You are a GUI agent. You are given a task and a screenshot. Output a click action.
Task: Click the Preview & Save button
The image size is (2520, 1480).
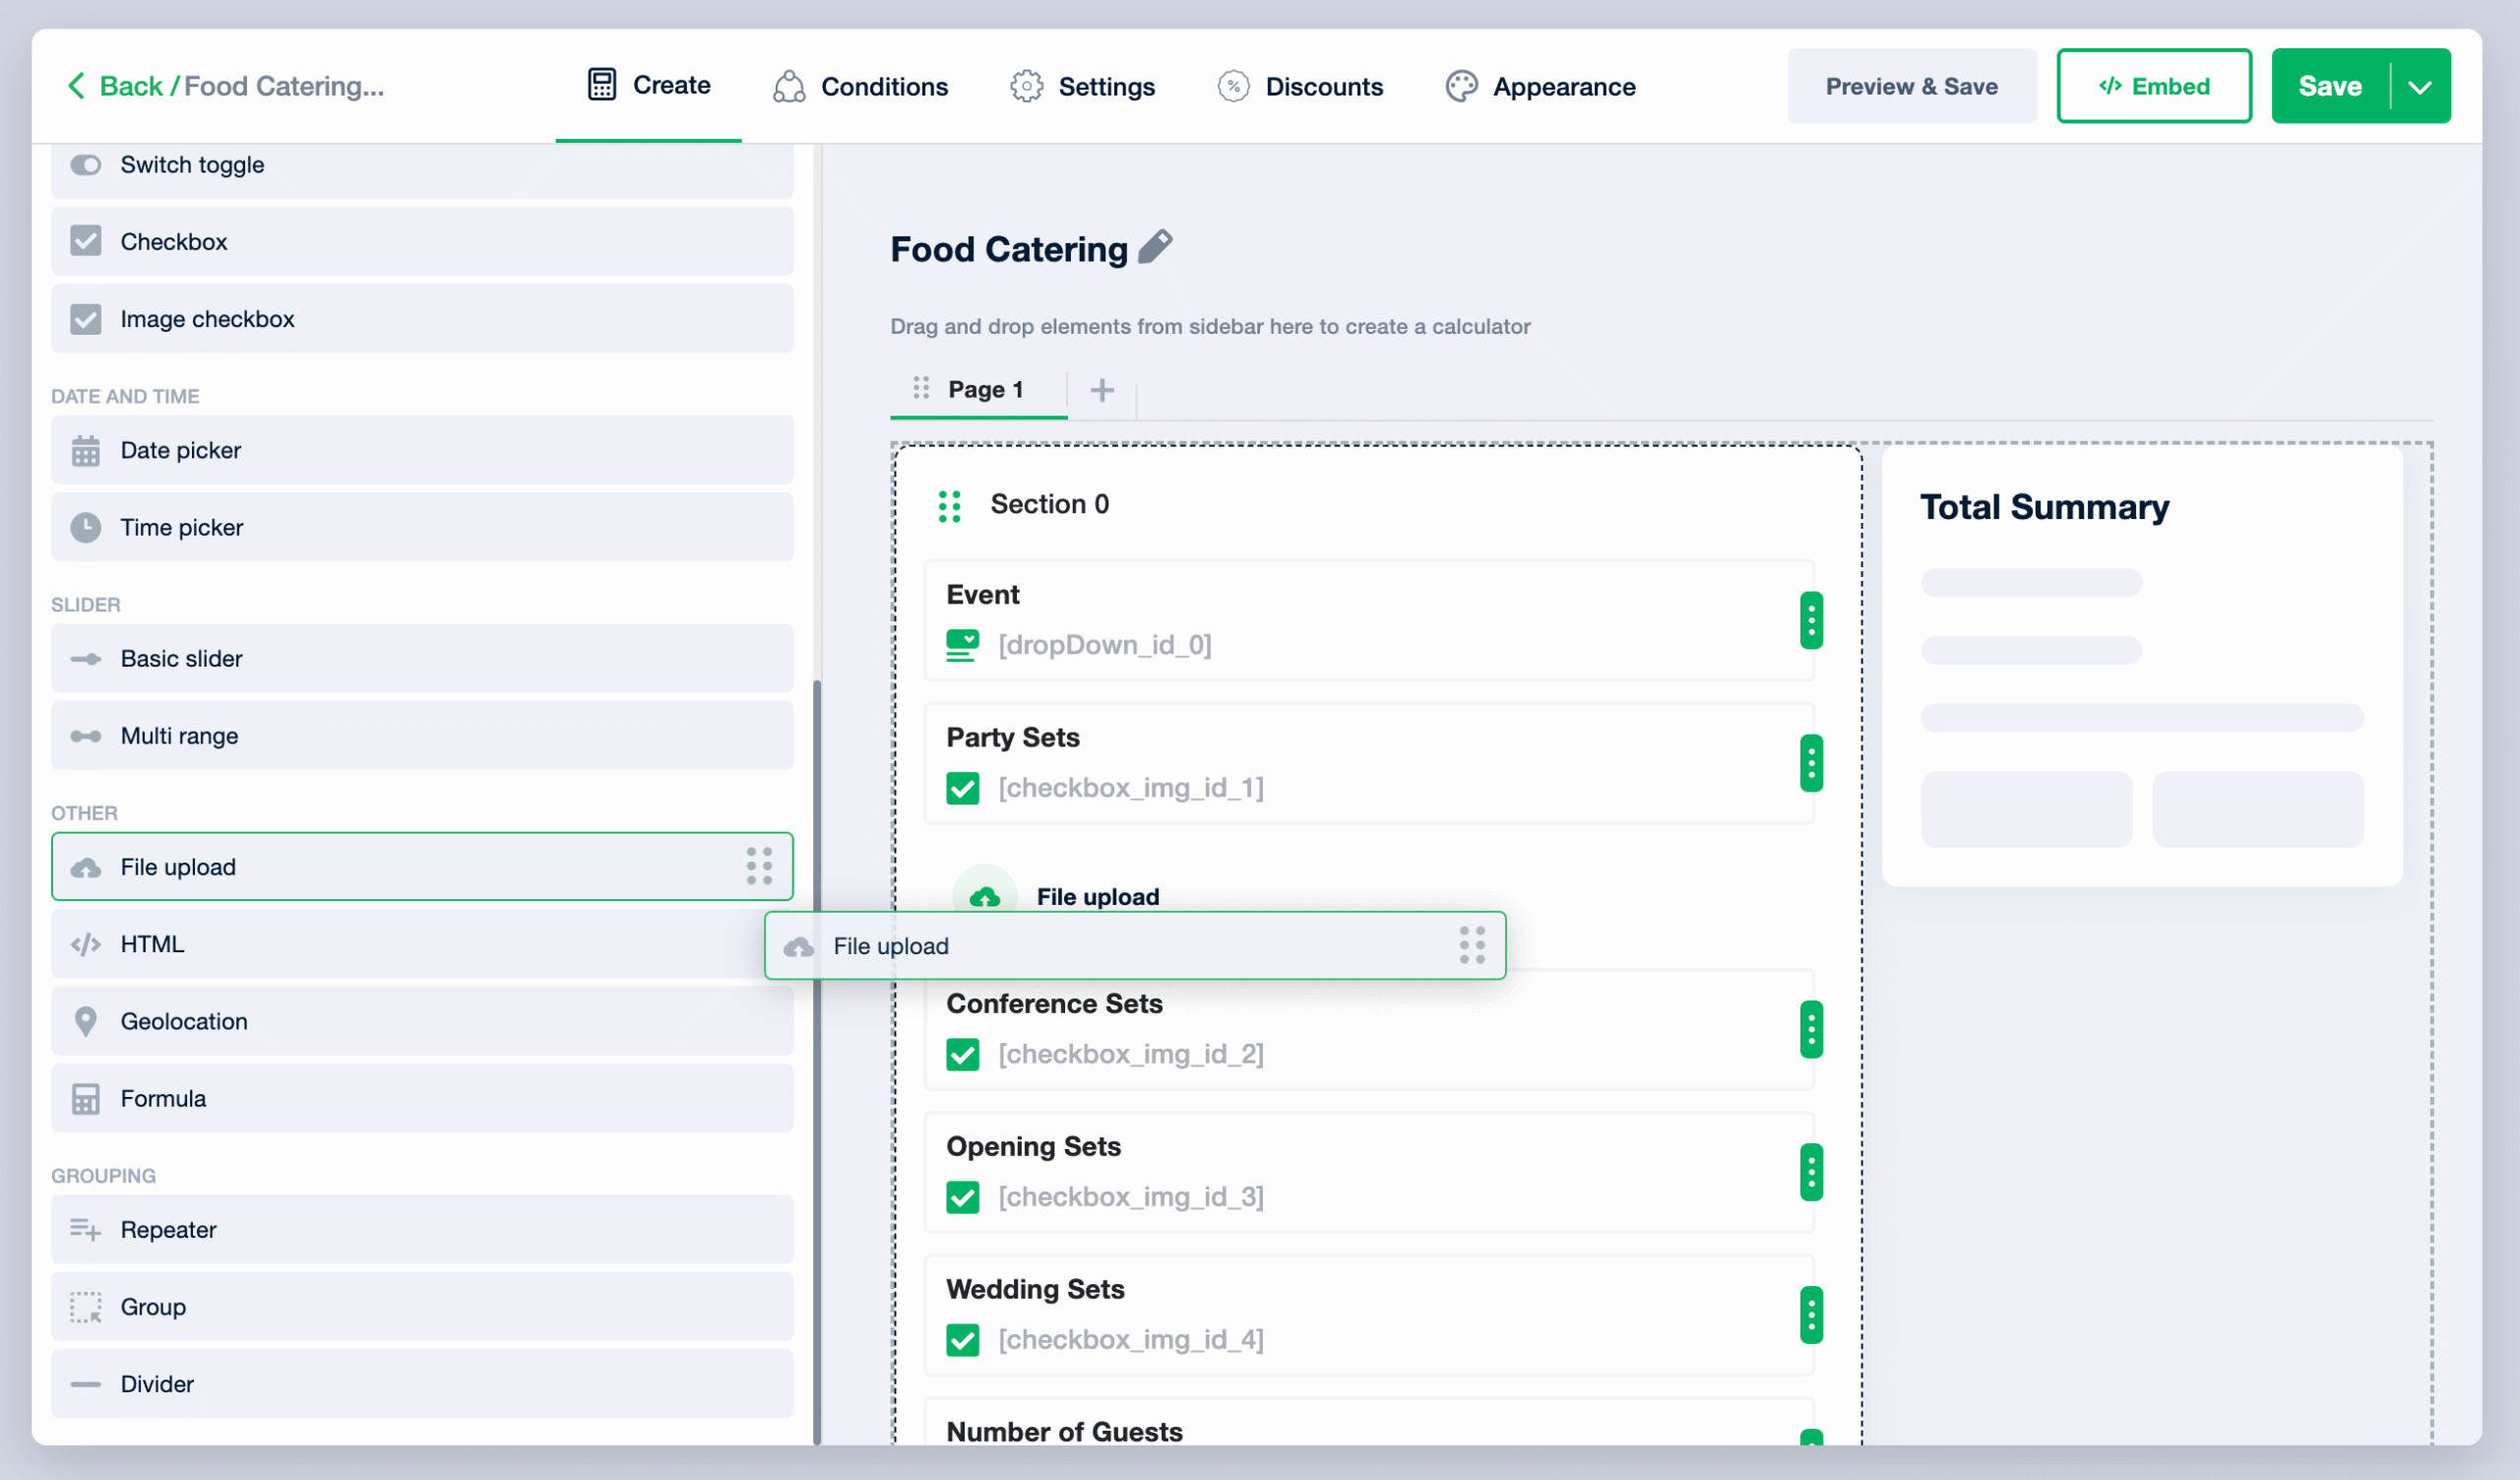(x=1912, y=87)
